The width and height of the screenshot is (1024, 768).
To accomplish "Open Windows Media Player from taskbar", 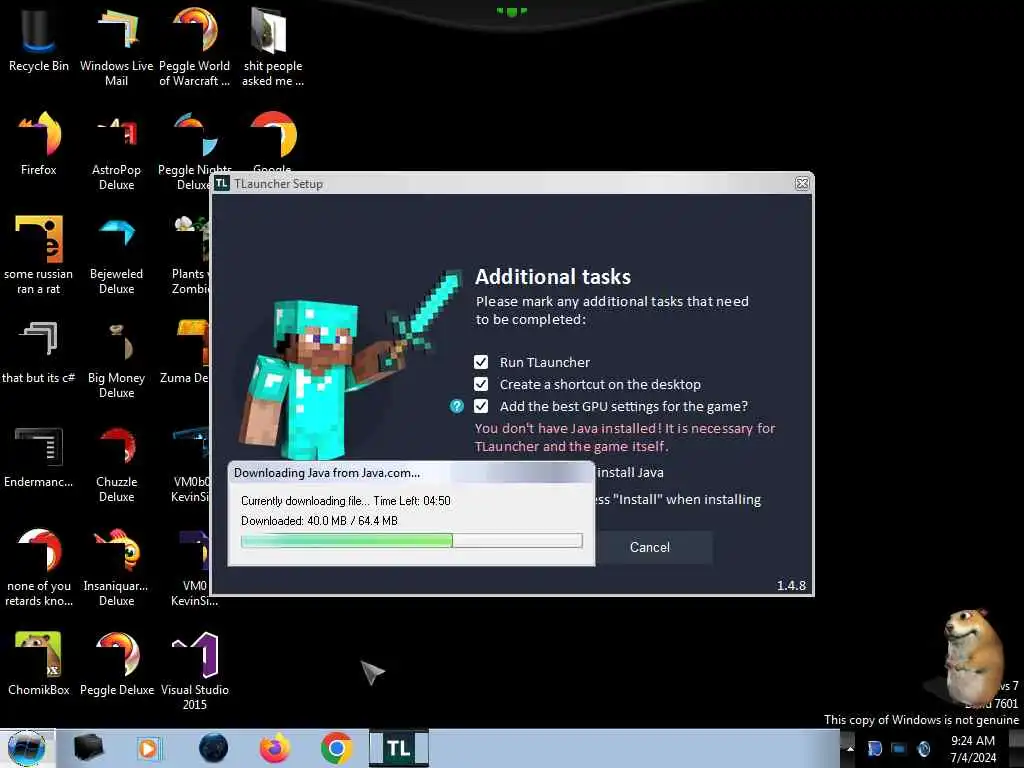I will coord(148,748).
